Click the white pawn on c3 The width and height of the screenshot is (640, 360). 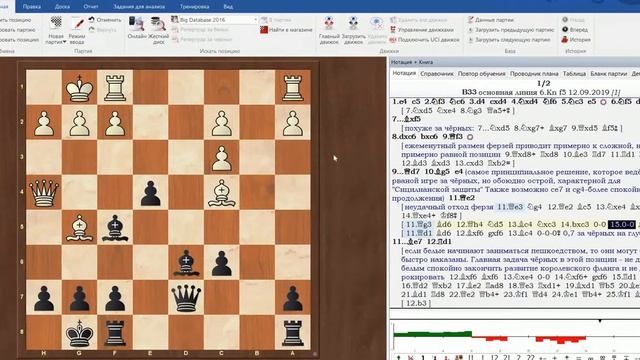tap(222, 158)
